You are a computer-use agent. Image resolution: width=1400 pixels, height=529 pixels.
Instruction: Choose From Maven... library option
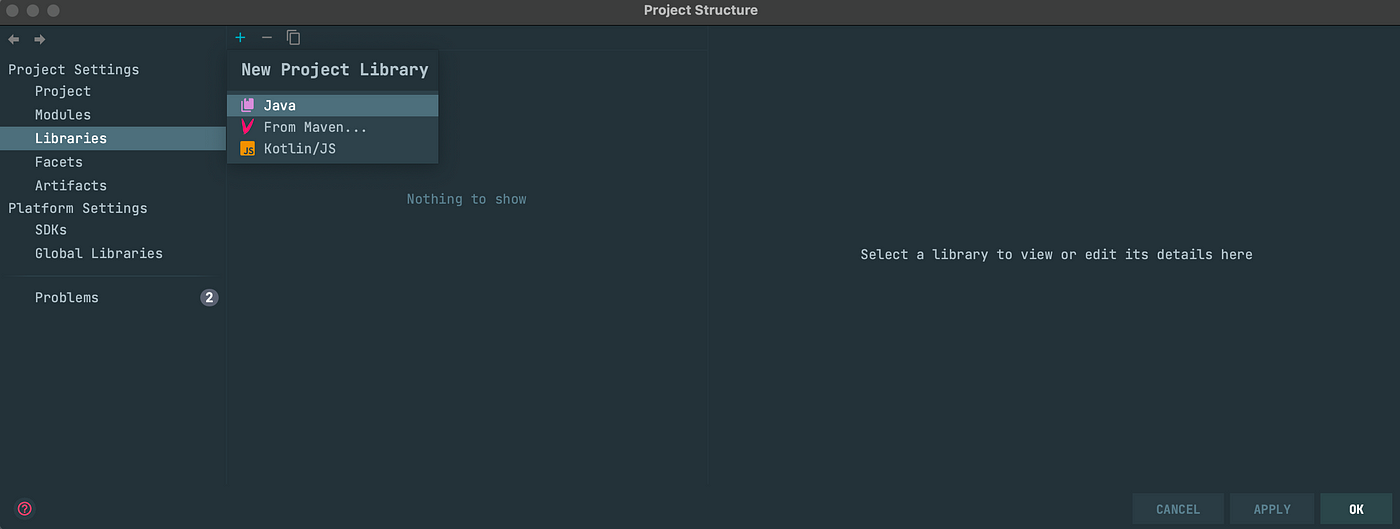[x=315, y=127]
